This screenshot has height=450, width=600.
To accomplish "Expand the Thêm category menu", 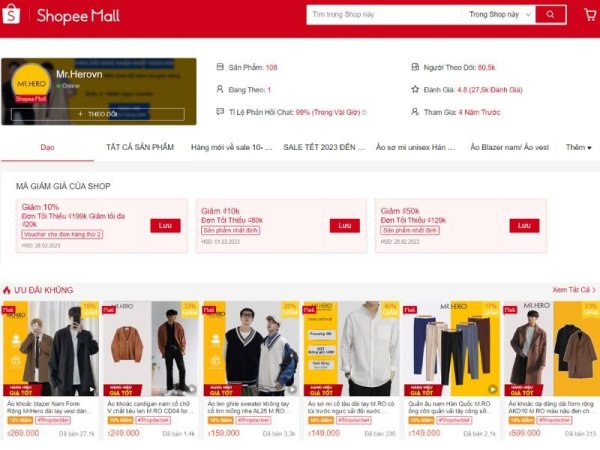I will point(579,147).
